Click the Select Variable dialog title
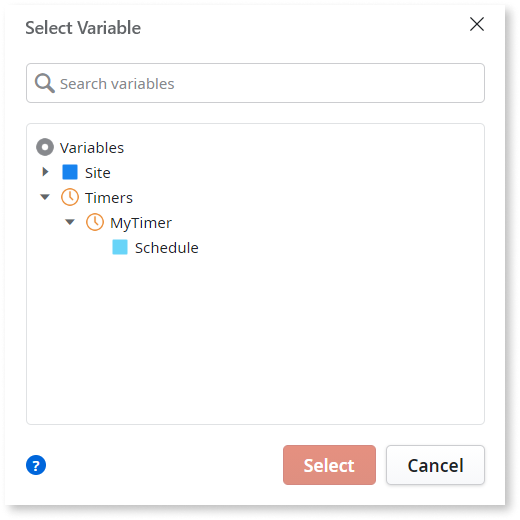 tap(83, 27)
